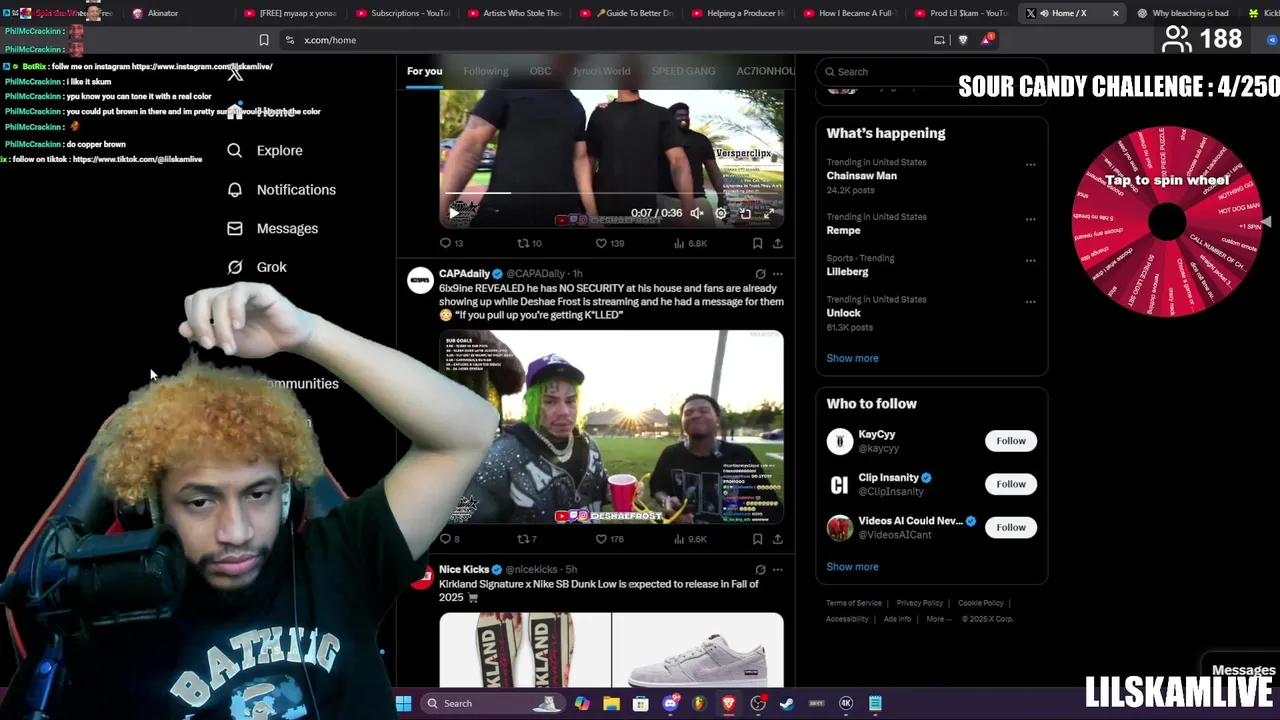
Task: Open the 6ix9ine video thumbnail
Action: [611, 427]
